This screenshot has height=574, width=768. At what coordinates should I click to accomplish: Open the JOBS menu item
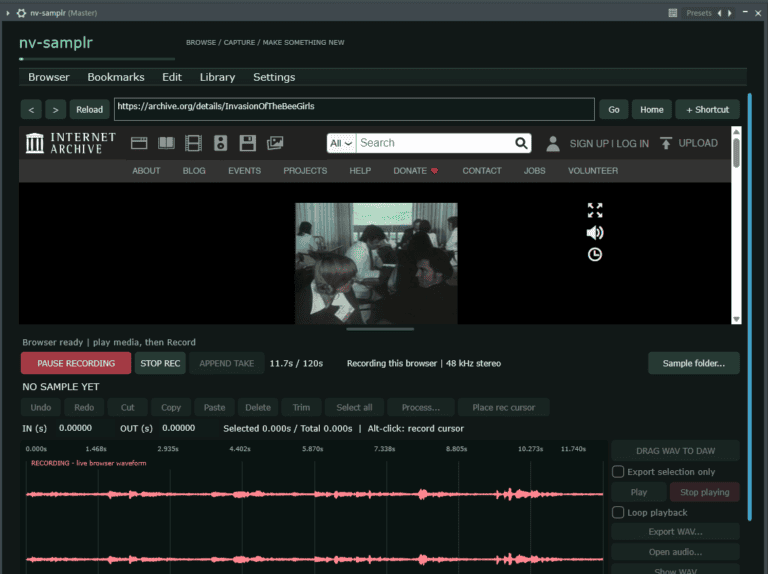click(534, 170)
